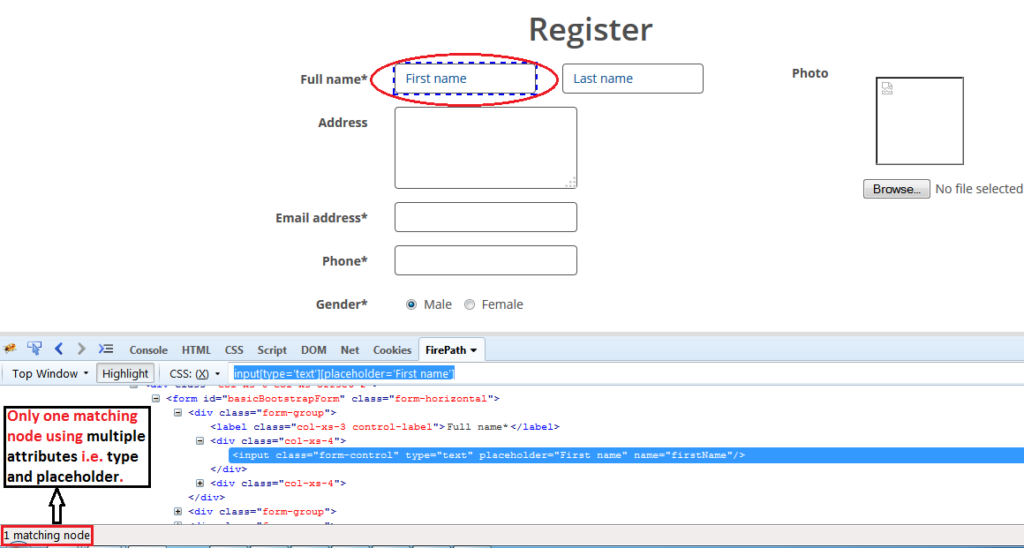
Task: Click into the Address text area
Action: (485, 148)
